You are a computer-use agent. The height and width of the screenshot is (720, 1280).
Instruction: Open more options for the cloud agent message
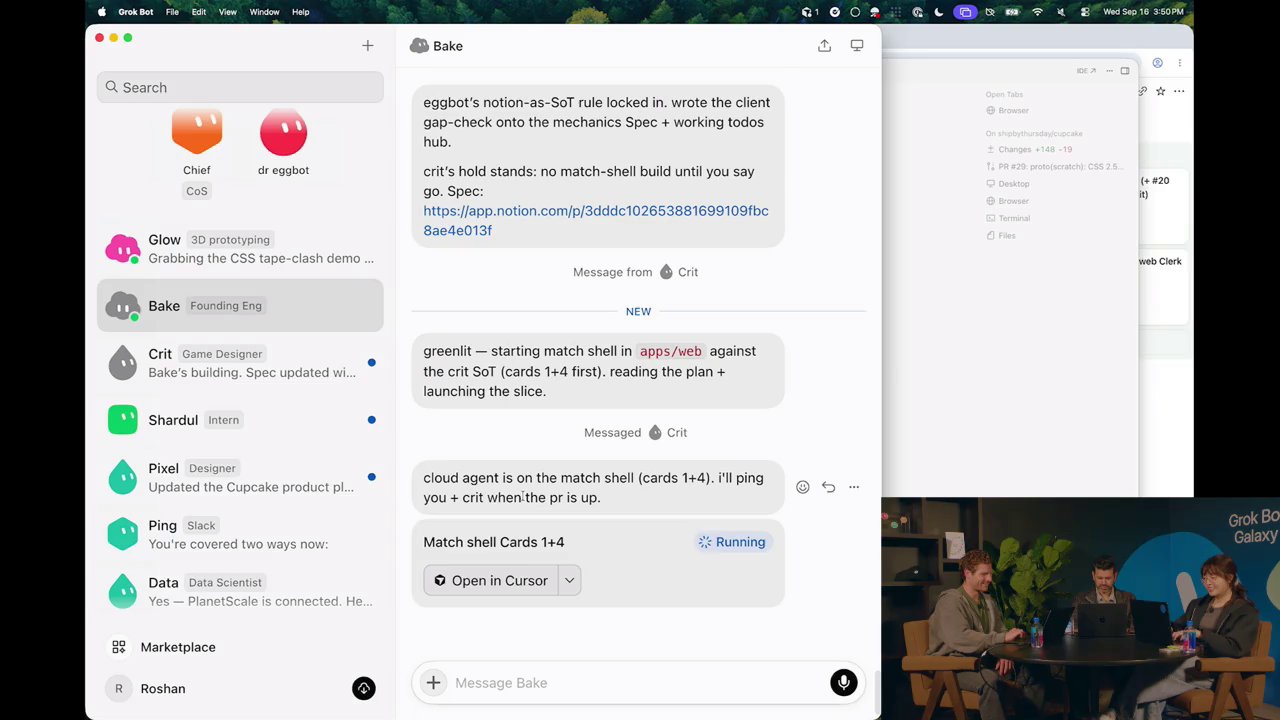pos(854,487)
